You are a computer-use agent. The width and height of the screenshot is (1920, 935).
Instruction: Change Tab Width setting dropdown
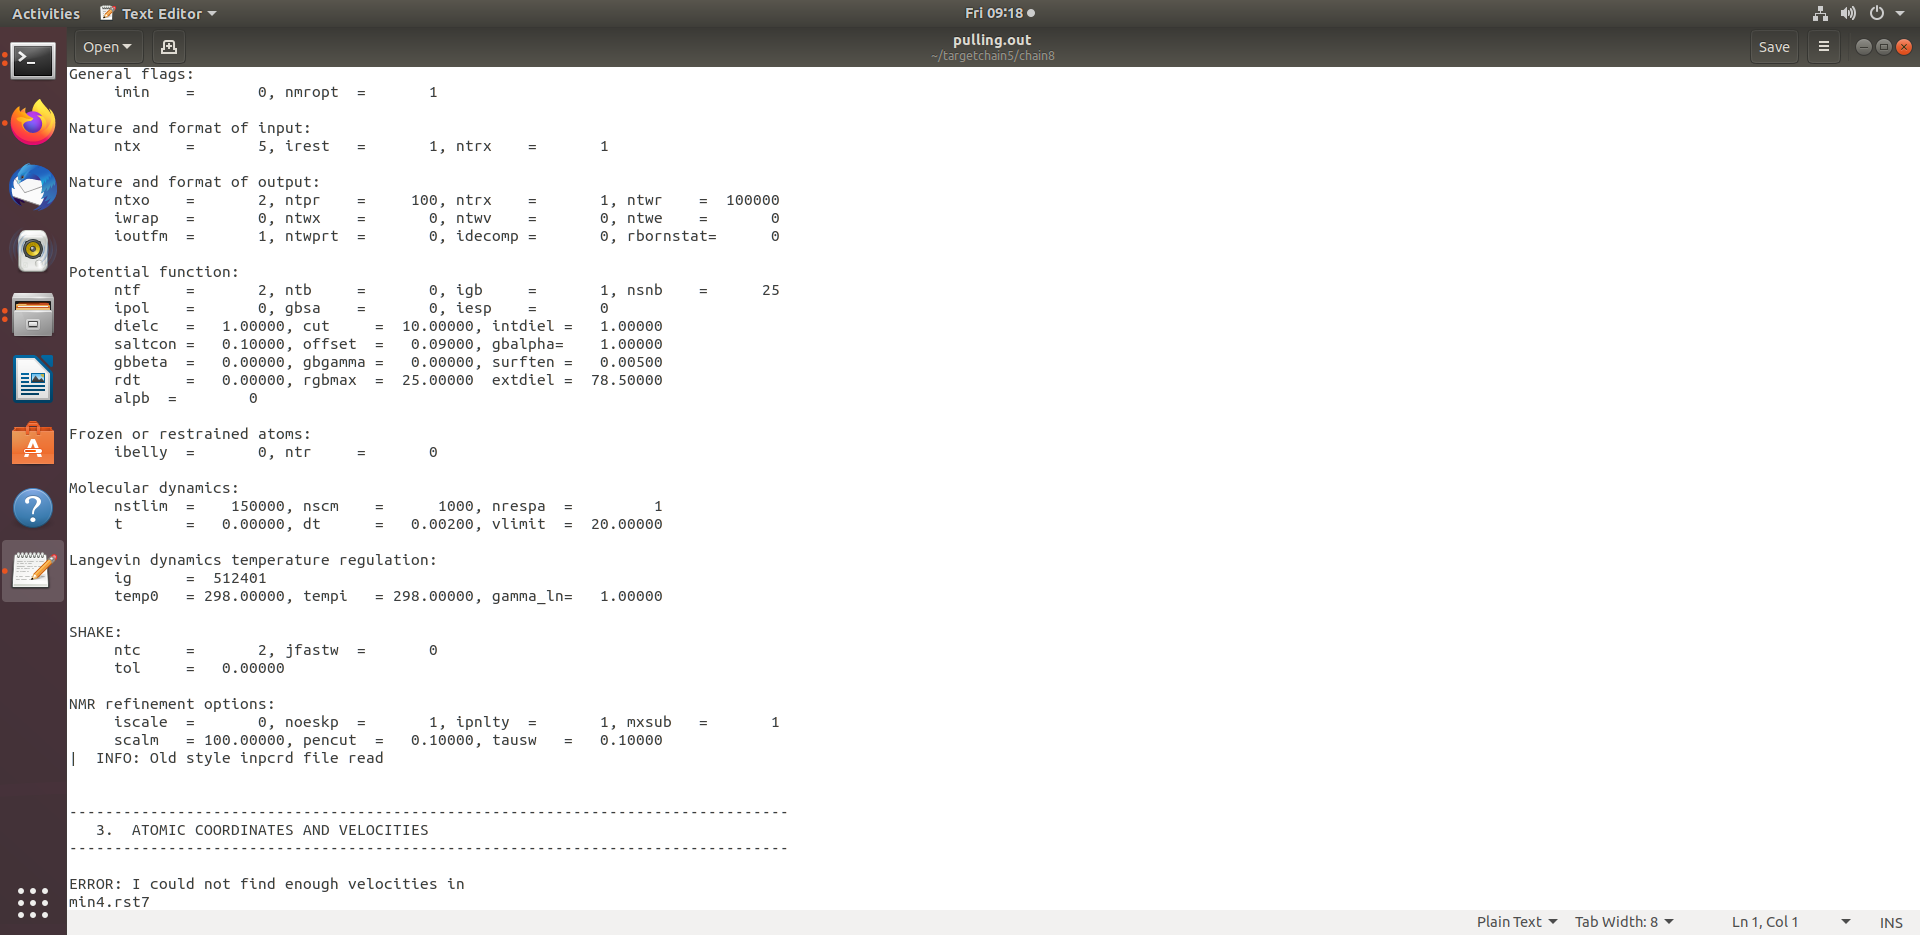pyautogui.click(x=1623, y=922)
